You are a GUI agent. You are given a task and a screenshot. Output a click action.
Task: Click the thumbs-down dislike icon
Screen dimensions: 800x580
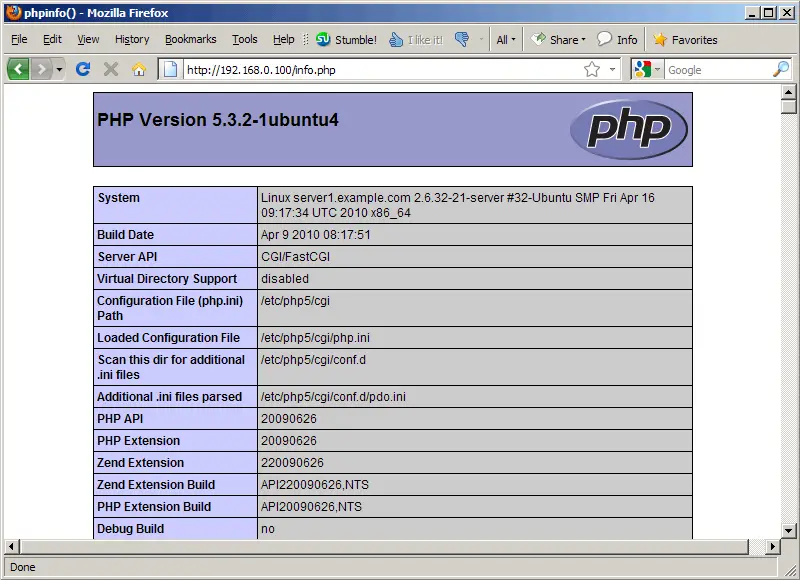462,39
